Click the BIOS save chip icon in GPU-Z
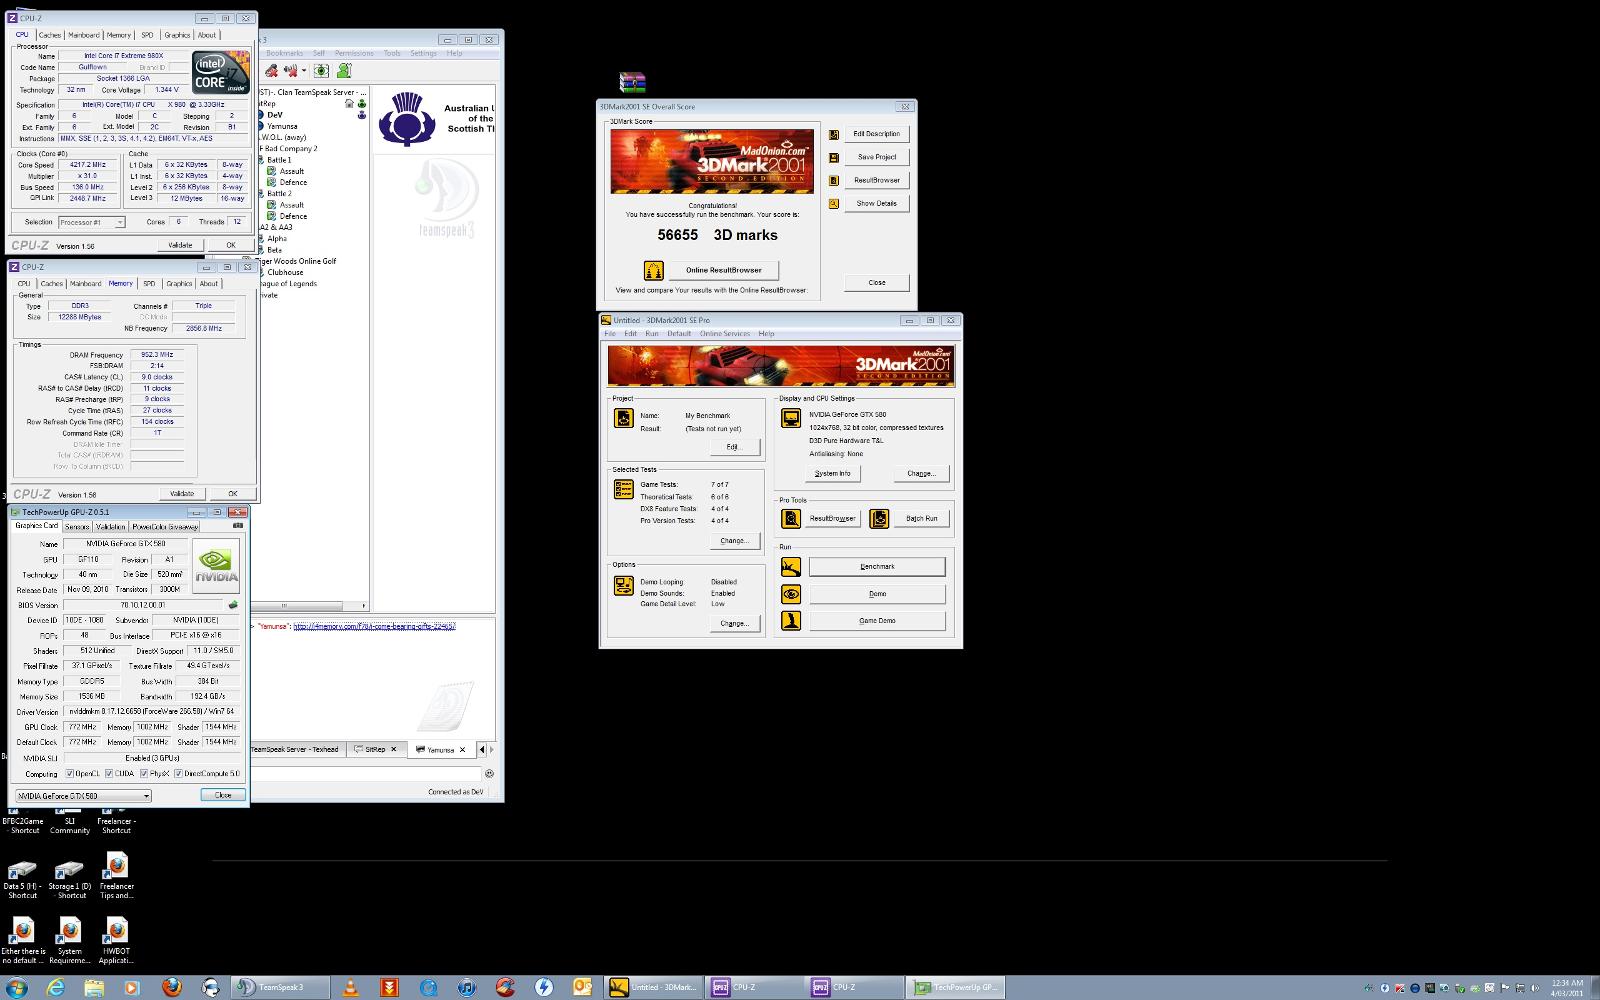 pos(233,605)
